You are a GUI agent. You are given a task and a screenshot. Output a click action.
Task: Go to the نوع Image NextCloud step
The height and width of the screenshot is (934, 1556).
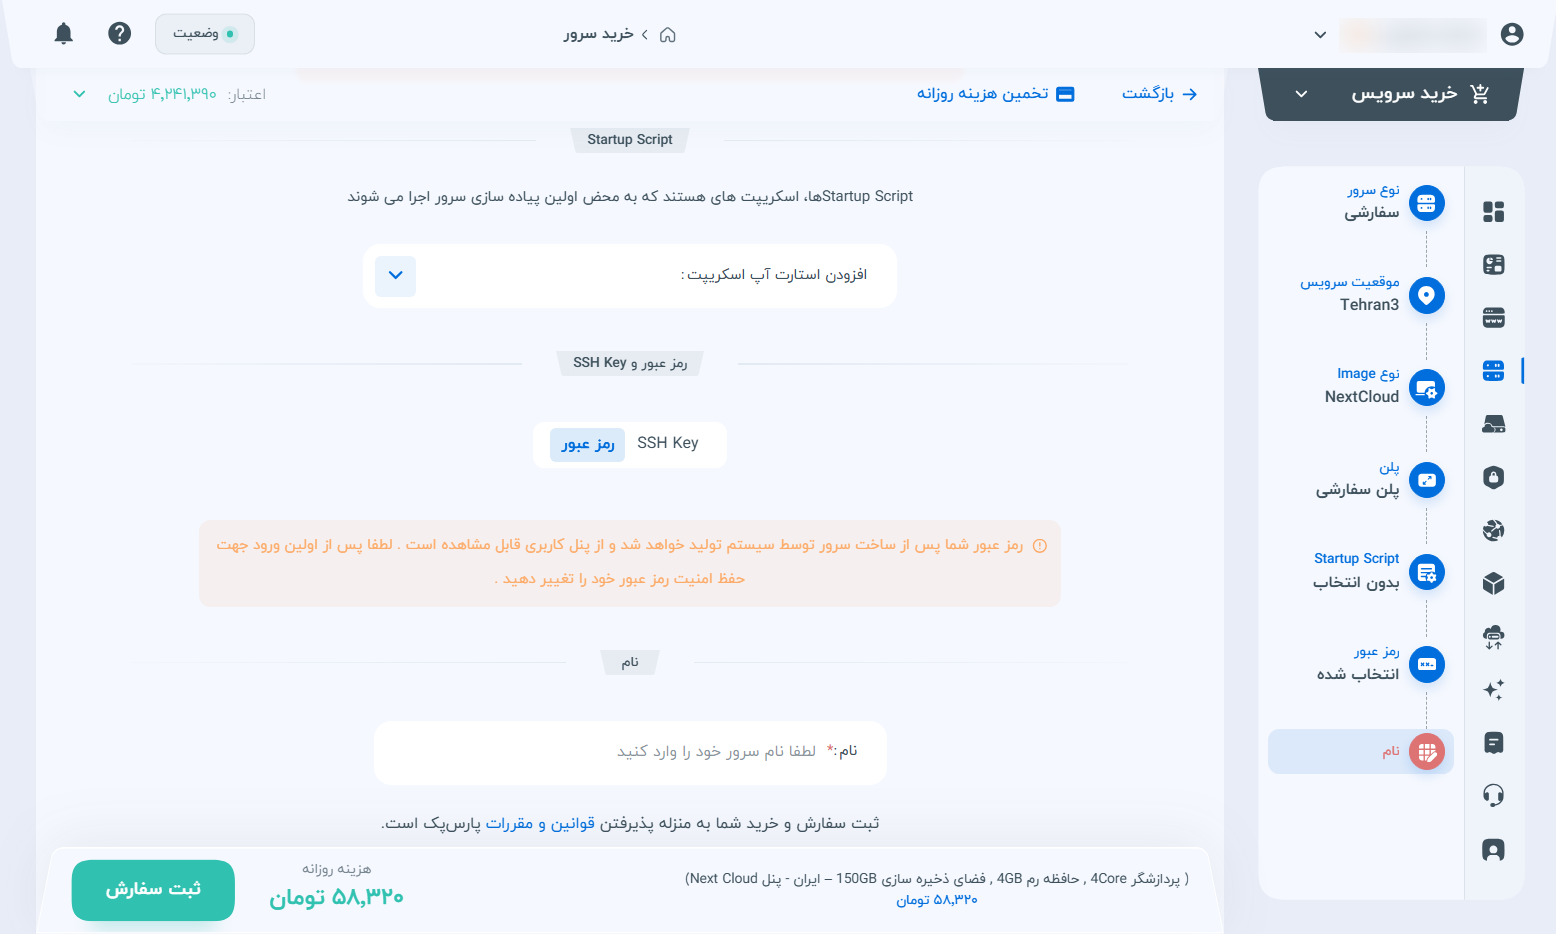[x=1362, y=386]
